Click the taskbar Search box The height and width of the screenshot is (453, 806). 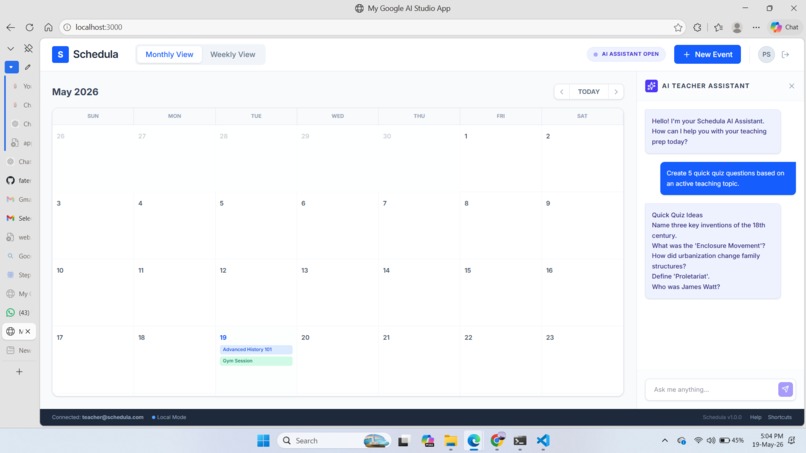334,441
